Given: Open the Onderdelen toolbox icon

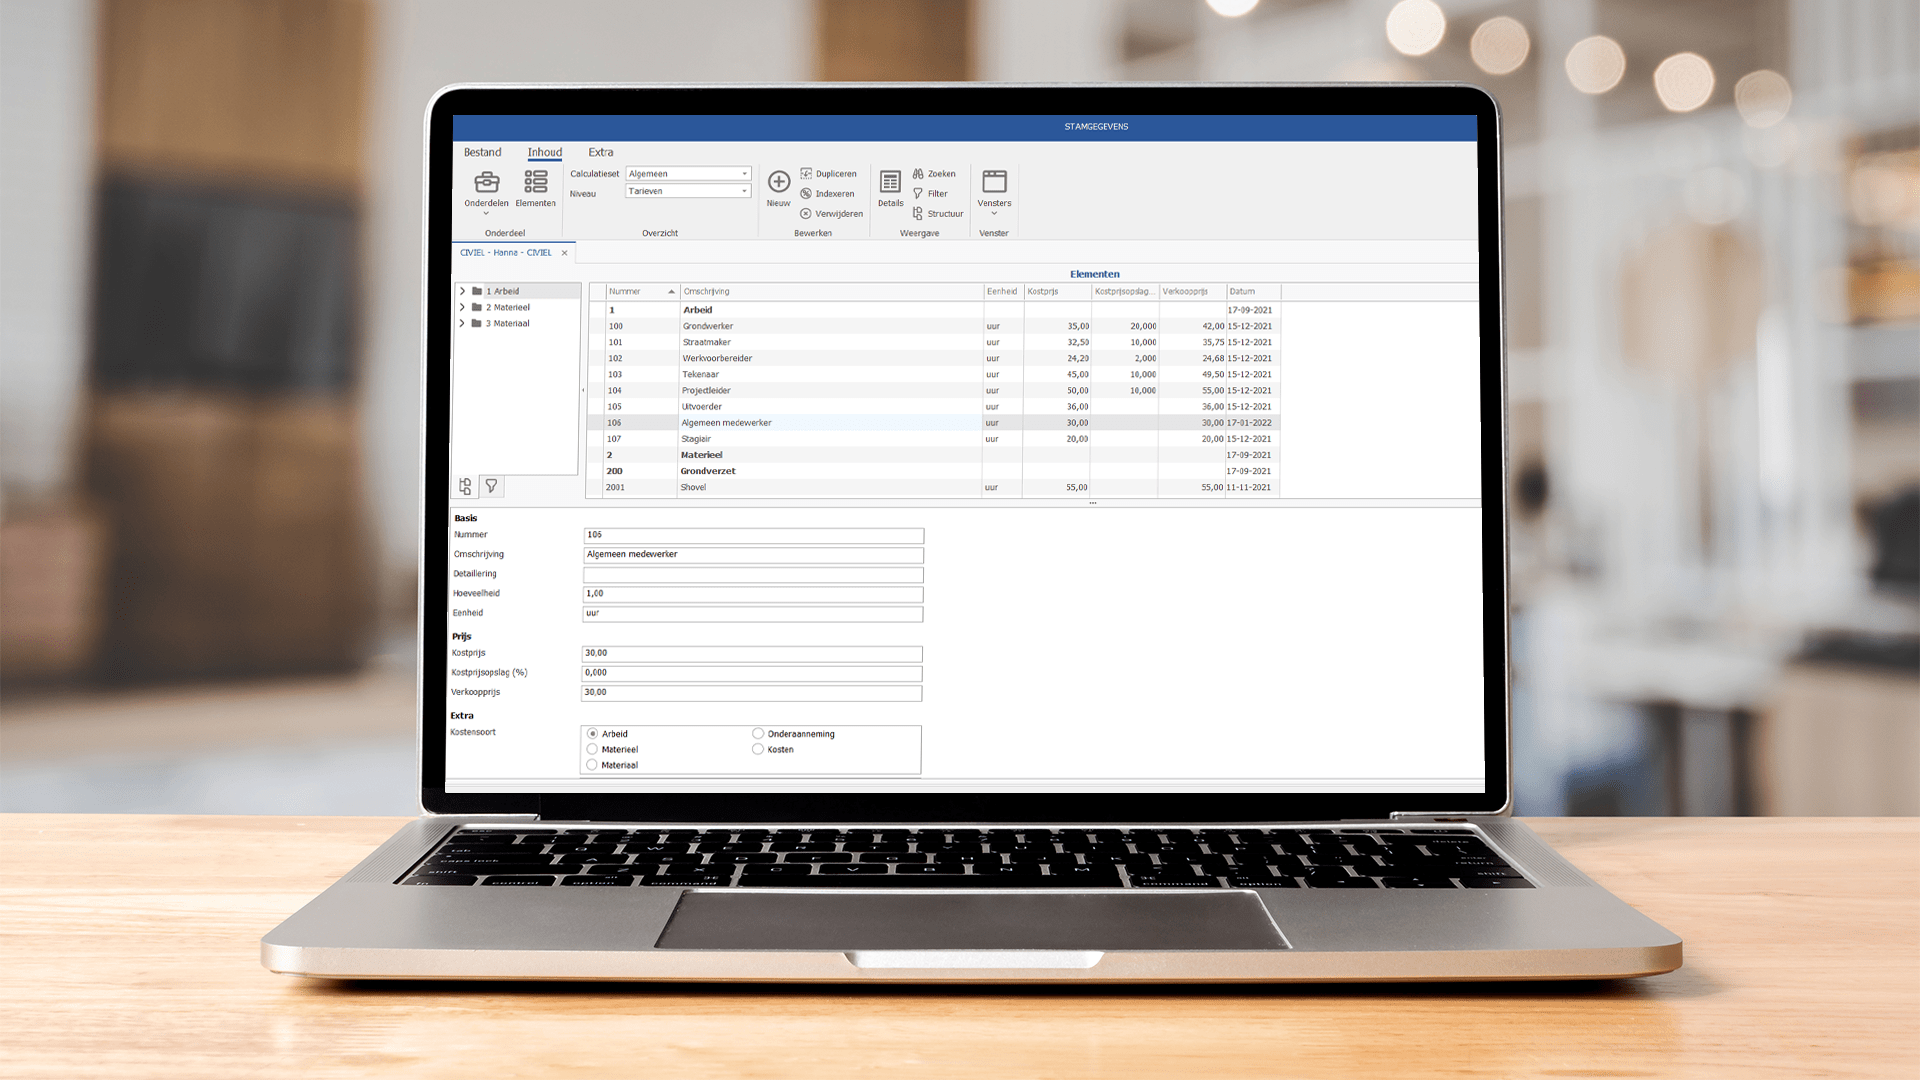Looking at the screenshot, I should click(486, 182).
